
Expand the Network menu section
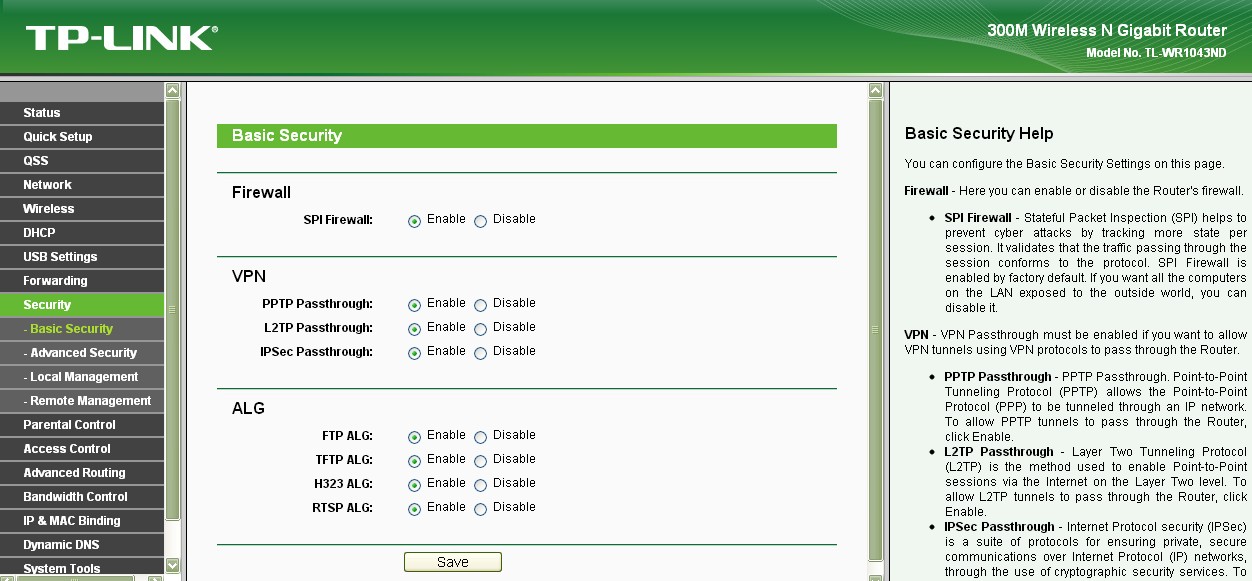47,185
